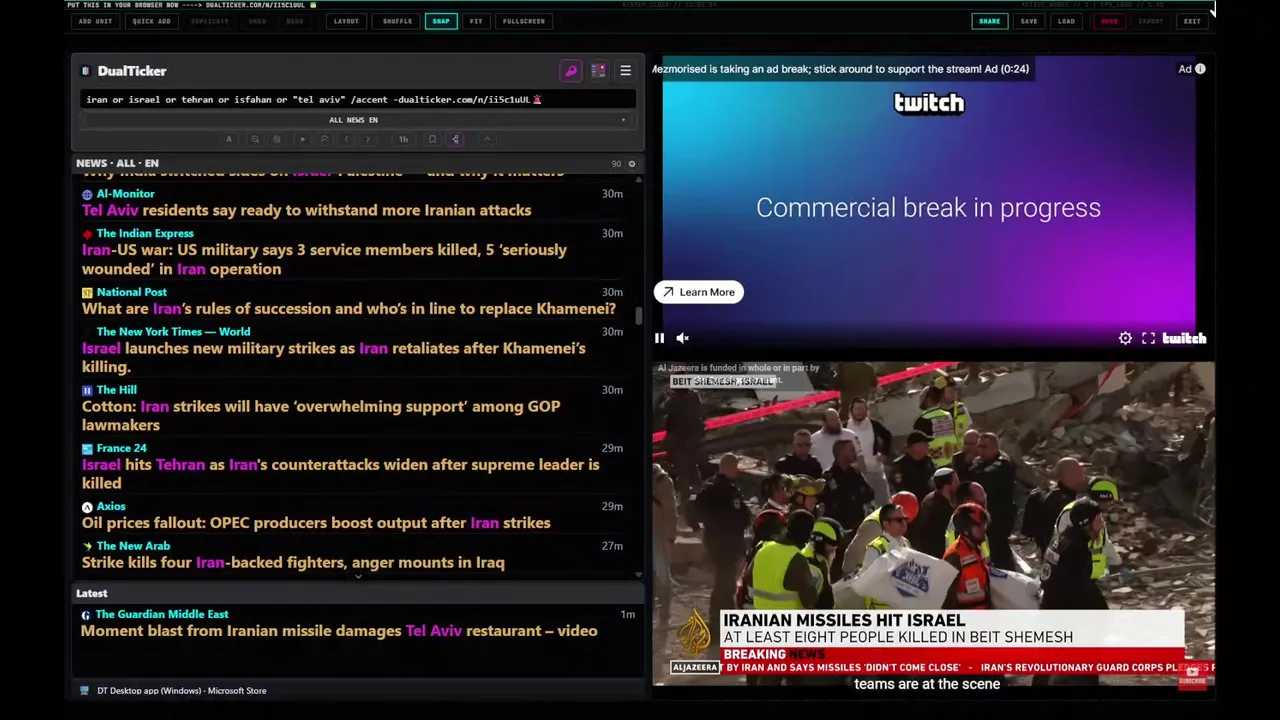This screenshot has width=1280, height=720.
Task: Click The New Arab source icon
Action: click(x=87, y=546)
